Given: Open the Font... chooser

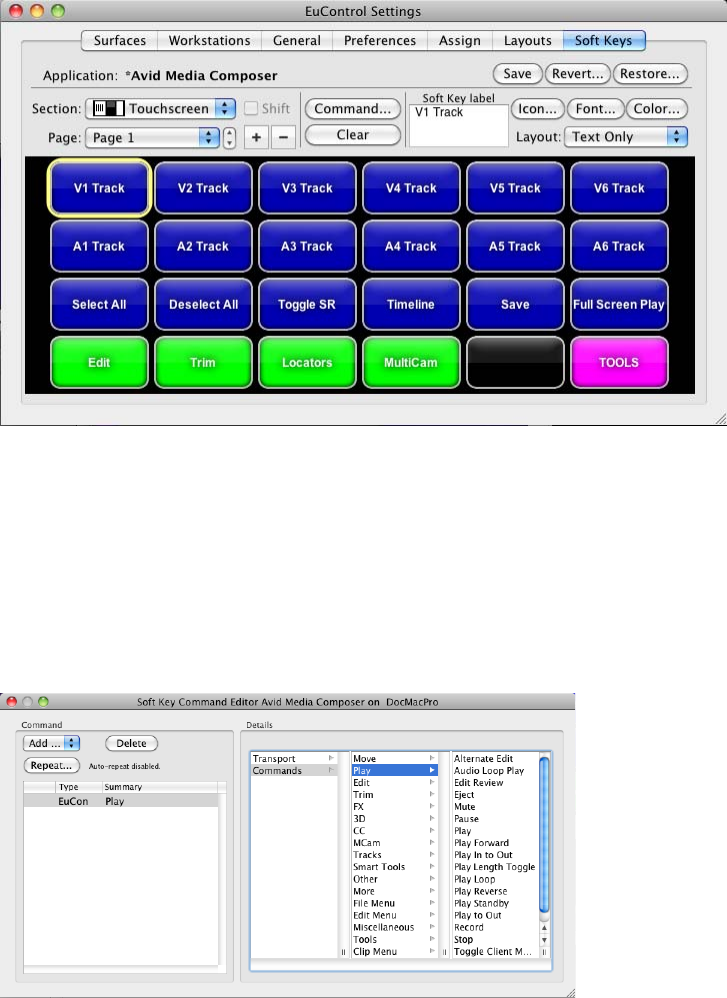Looking at the screenshot, I should (x=595, y=109).
